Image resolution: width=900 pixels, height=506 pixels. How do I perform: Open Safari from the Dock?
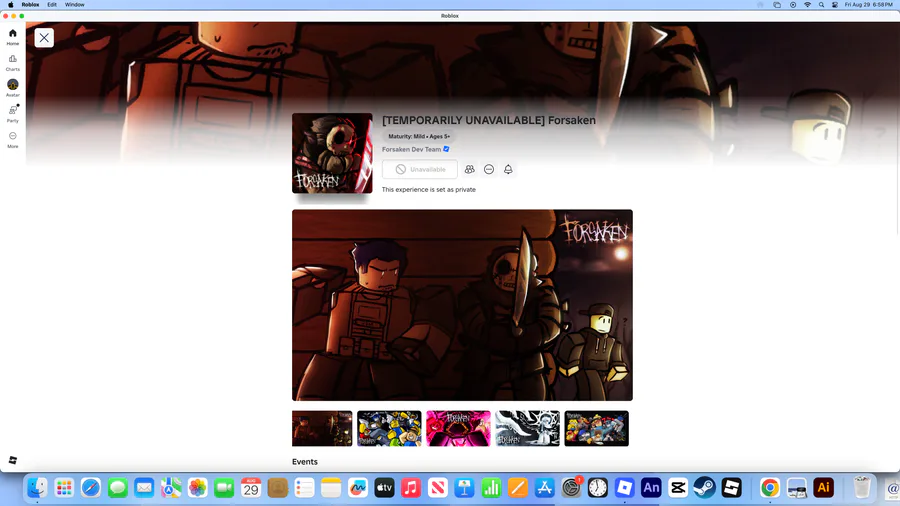pos(91,488)
